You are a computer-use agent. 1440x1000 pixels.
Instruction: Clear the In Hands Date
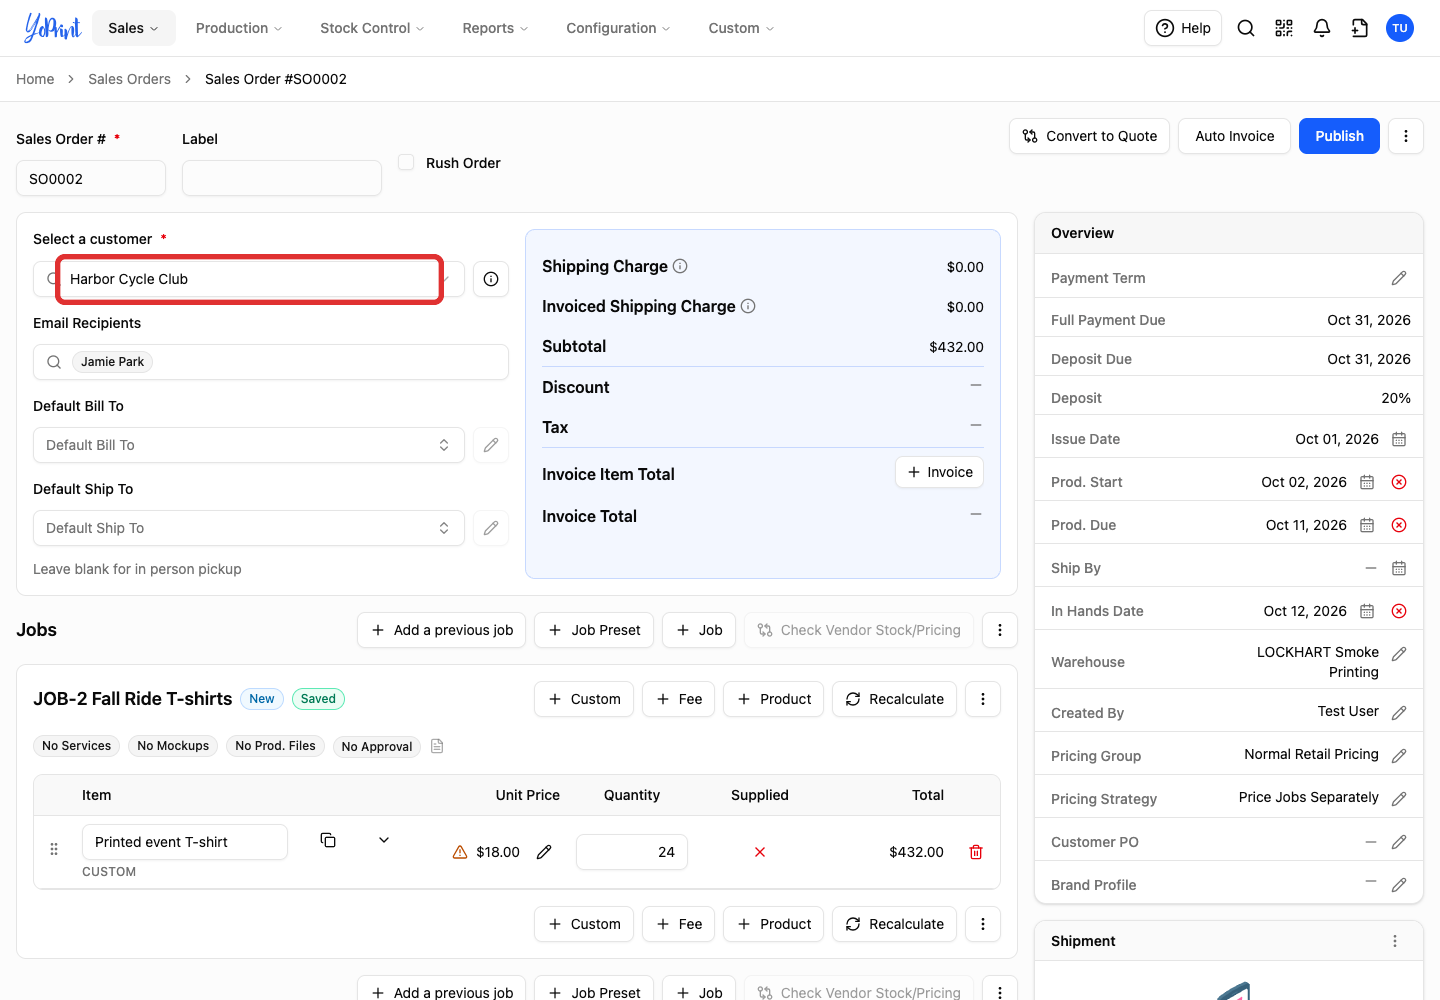[x=1399, y=611]
